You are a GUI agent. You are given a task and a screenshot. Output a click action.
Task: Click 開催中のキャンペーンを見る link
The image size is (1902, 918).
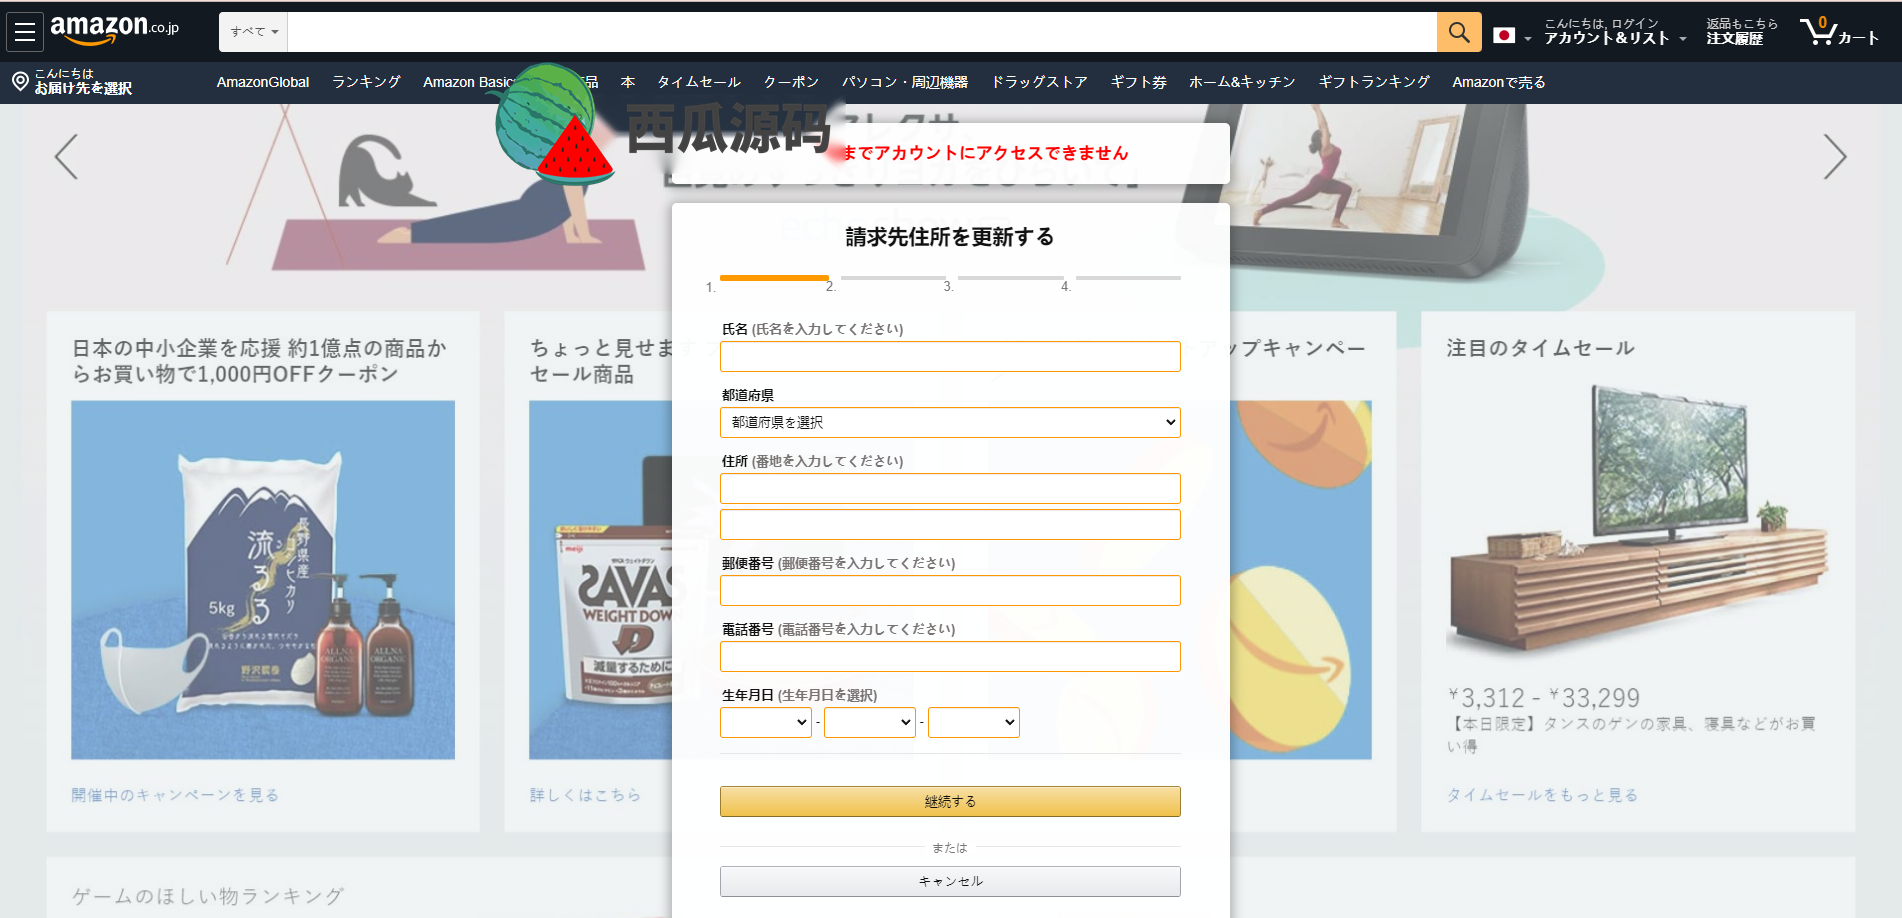click(x=175, y=795)
